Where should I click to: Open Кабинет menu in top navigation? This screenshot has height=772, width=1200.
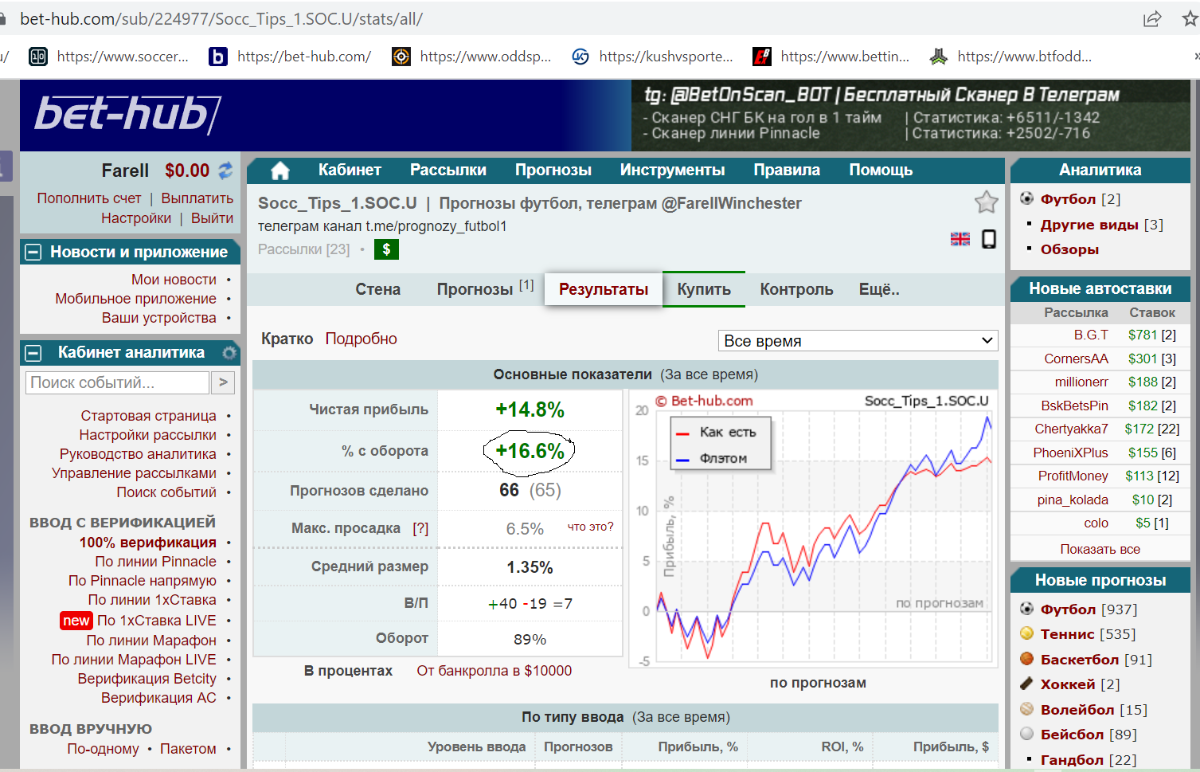pos(350,170)
